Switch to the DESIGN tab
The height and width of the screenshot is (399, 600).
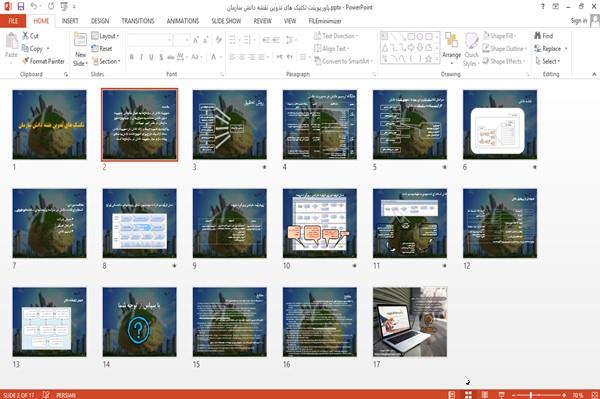tap(100, 21)
